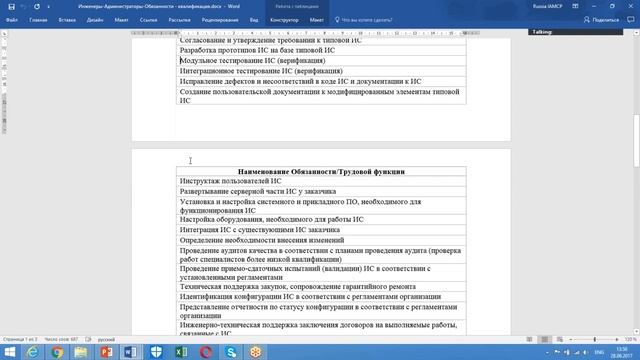Click the tab selector at the ruler corner
The width and height of the screenshot is (640, 360).
[x=4, y=33]
